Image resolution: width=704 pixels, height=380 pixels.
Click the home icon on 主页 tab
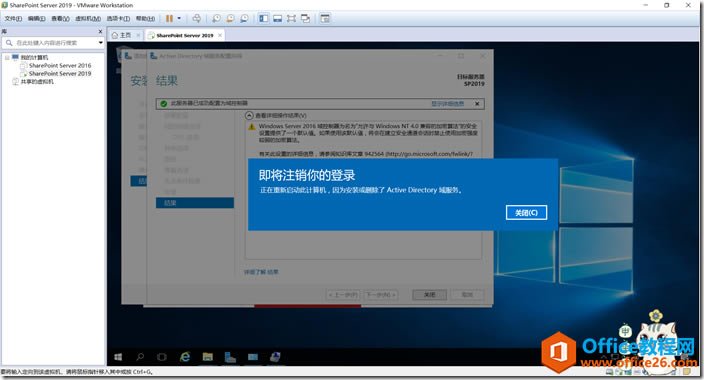[115, 35]
